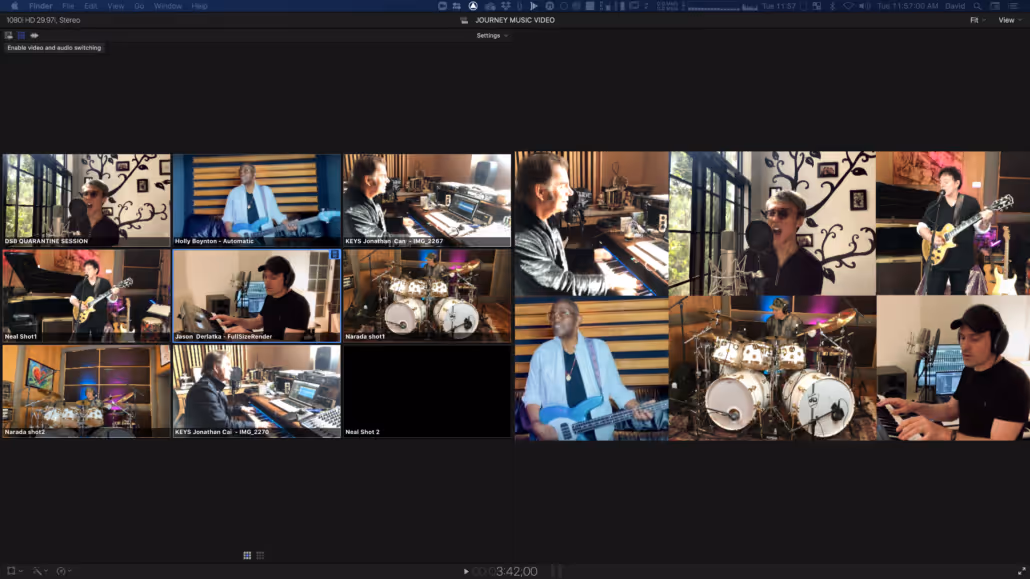
Task: Start playback with the play button
Action: coord(466,571)
